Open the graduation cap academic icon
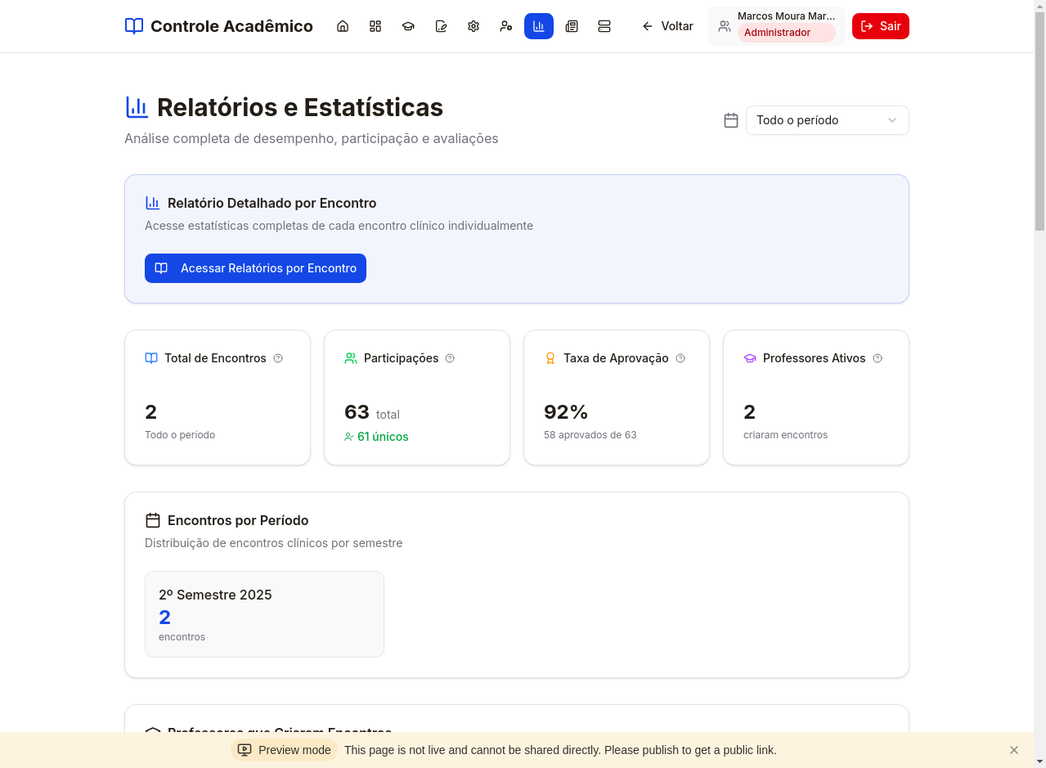This screenshot has height=768, width=1046. (x=408, y=26)
